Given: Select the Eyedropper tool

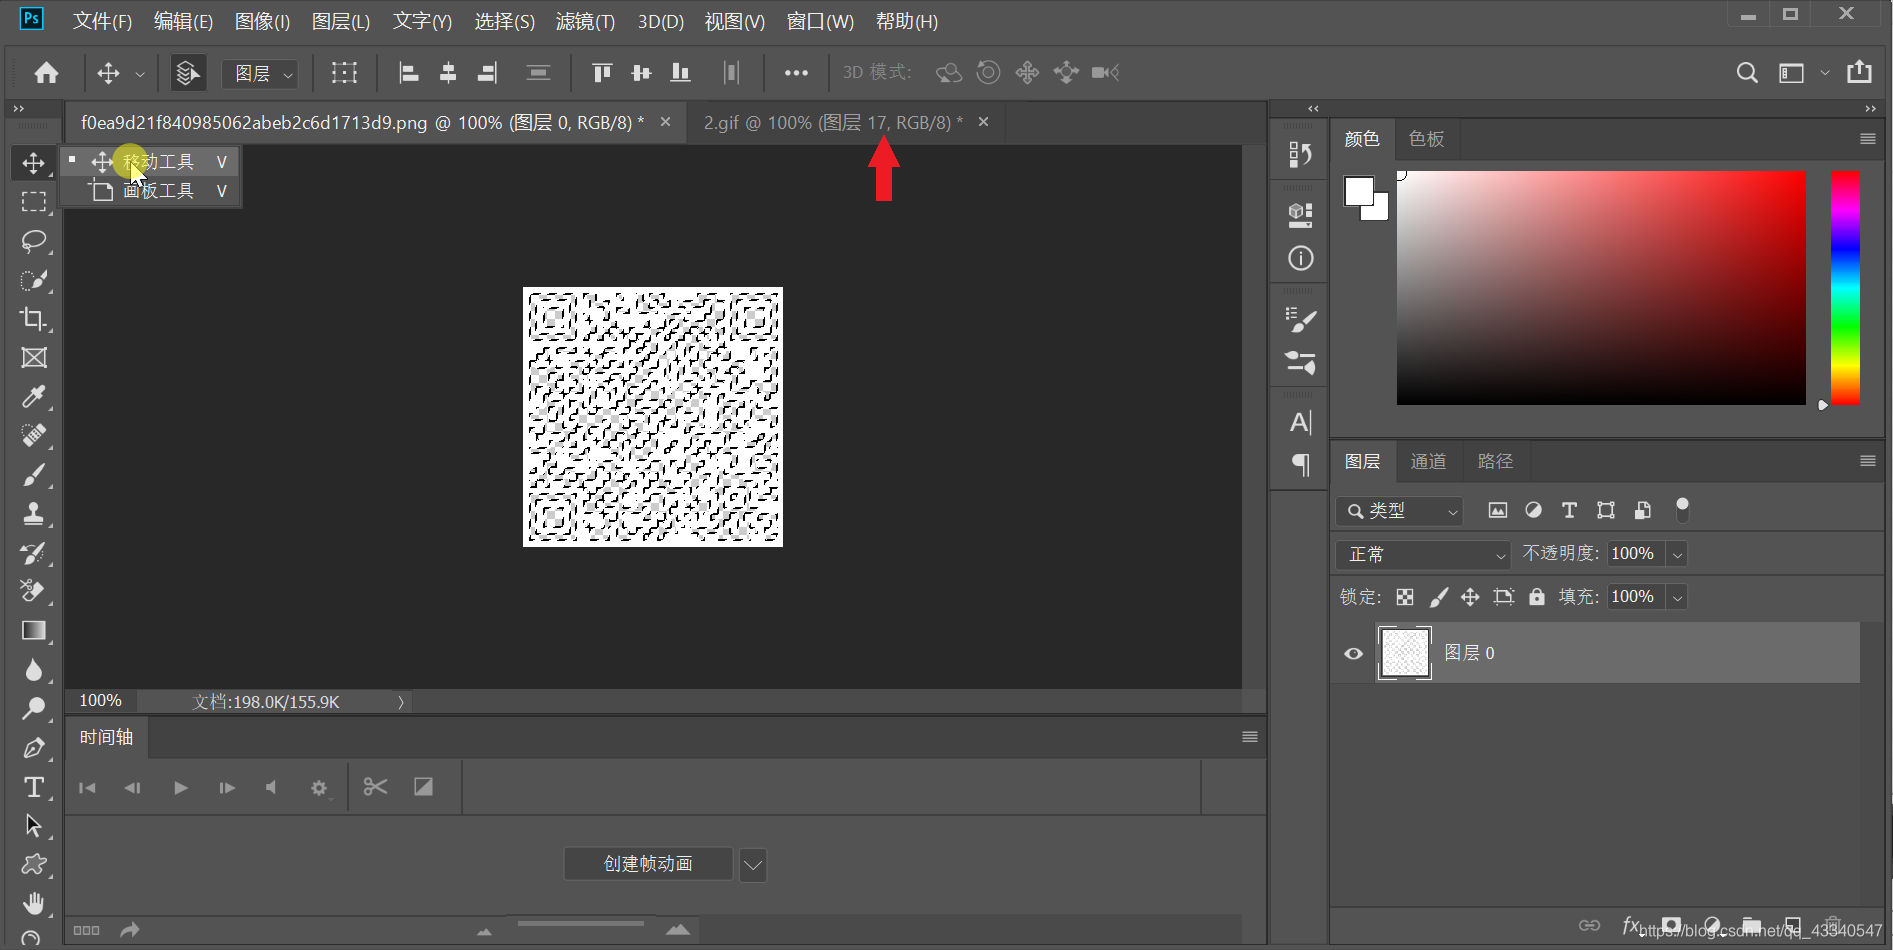Looking at the screenshot, I should [34, 397].
